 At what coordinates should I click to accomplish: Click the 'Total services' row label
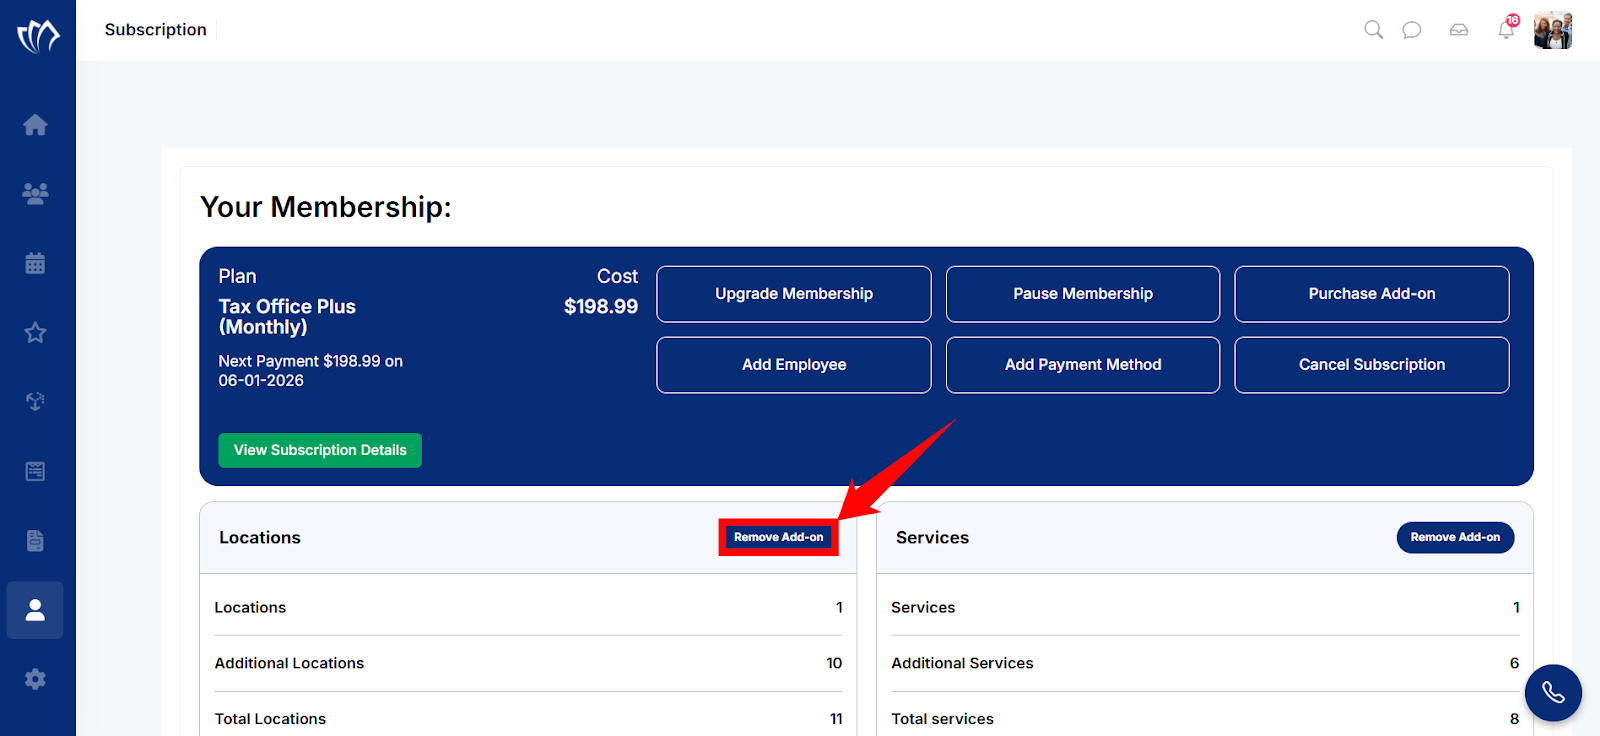point(942,719)
